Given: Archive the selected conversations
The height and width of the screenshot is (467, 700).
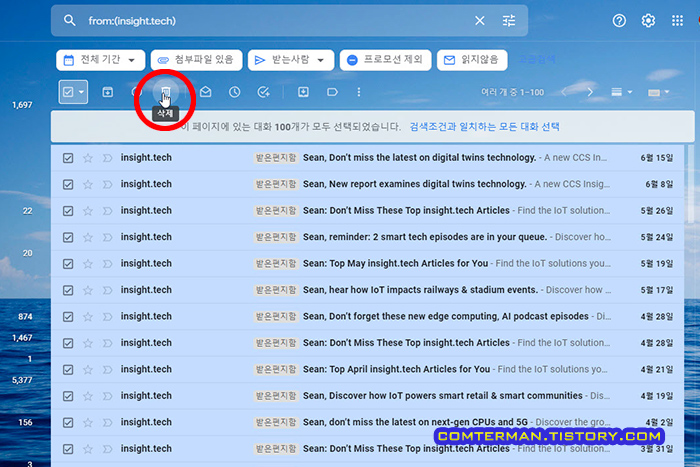Looking at the screenshot, I should pos(108,92).
